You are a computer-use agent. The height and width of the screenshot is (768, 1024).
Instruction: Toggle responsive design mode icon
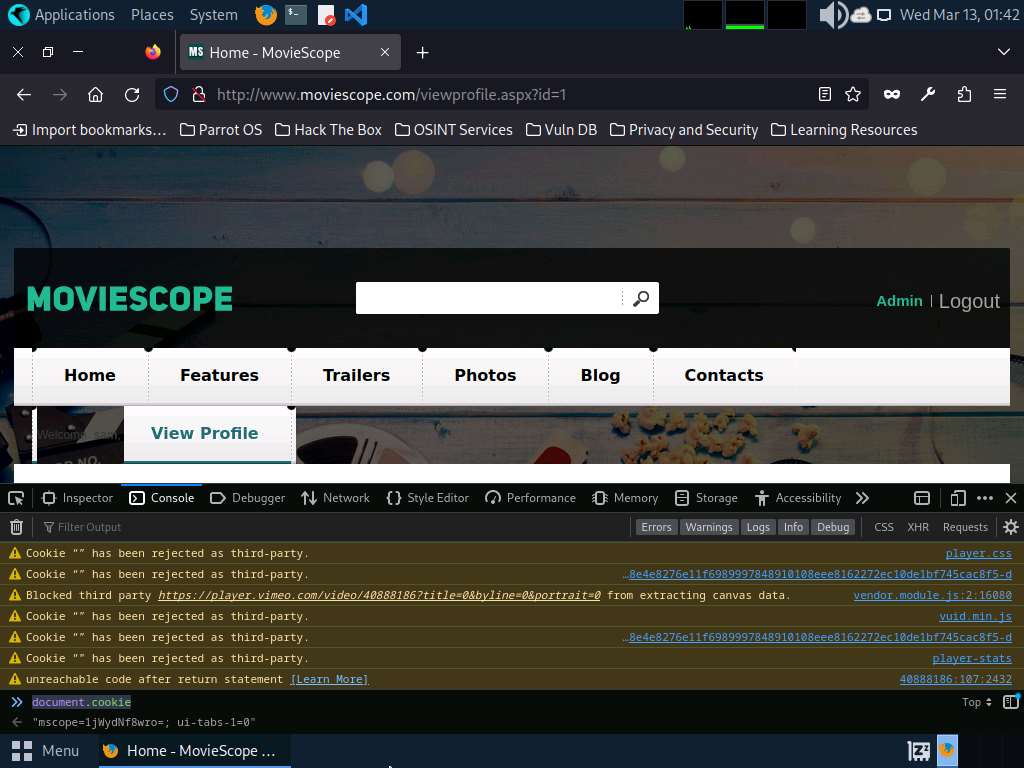pyautogui.click(x=957, y=498)
